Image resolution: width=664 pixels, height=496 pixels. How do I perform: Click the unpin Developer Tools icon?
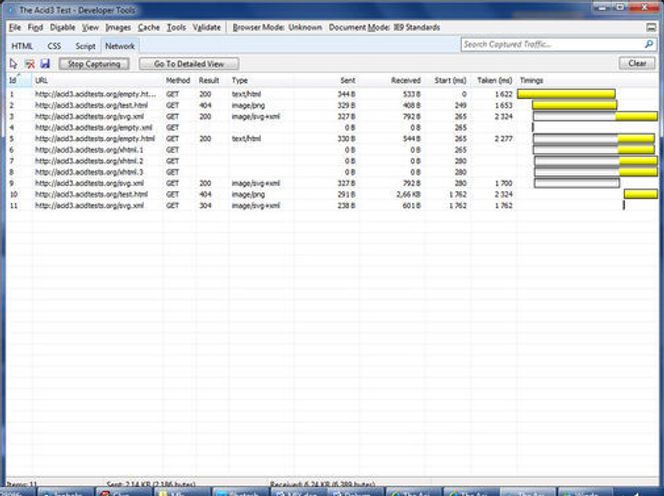click(x=651, y=28)
